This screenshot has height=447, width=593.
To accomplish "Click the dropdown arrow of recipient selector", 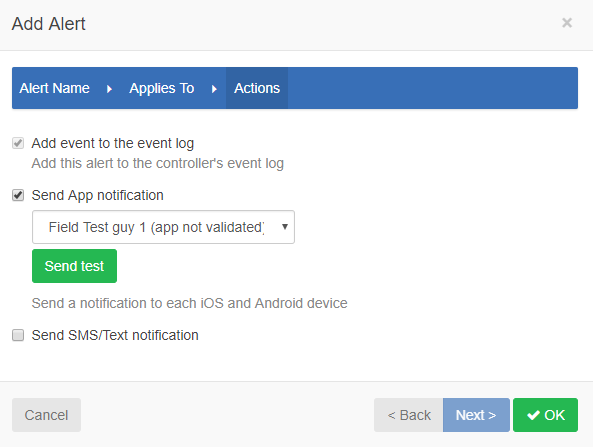I will click(285, 227).
